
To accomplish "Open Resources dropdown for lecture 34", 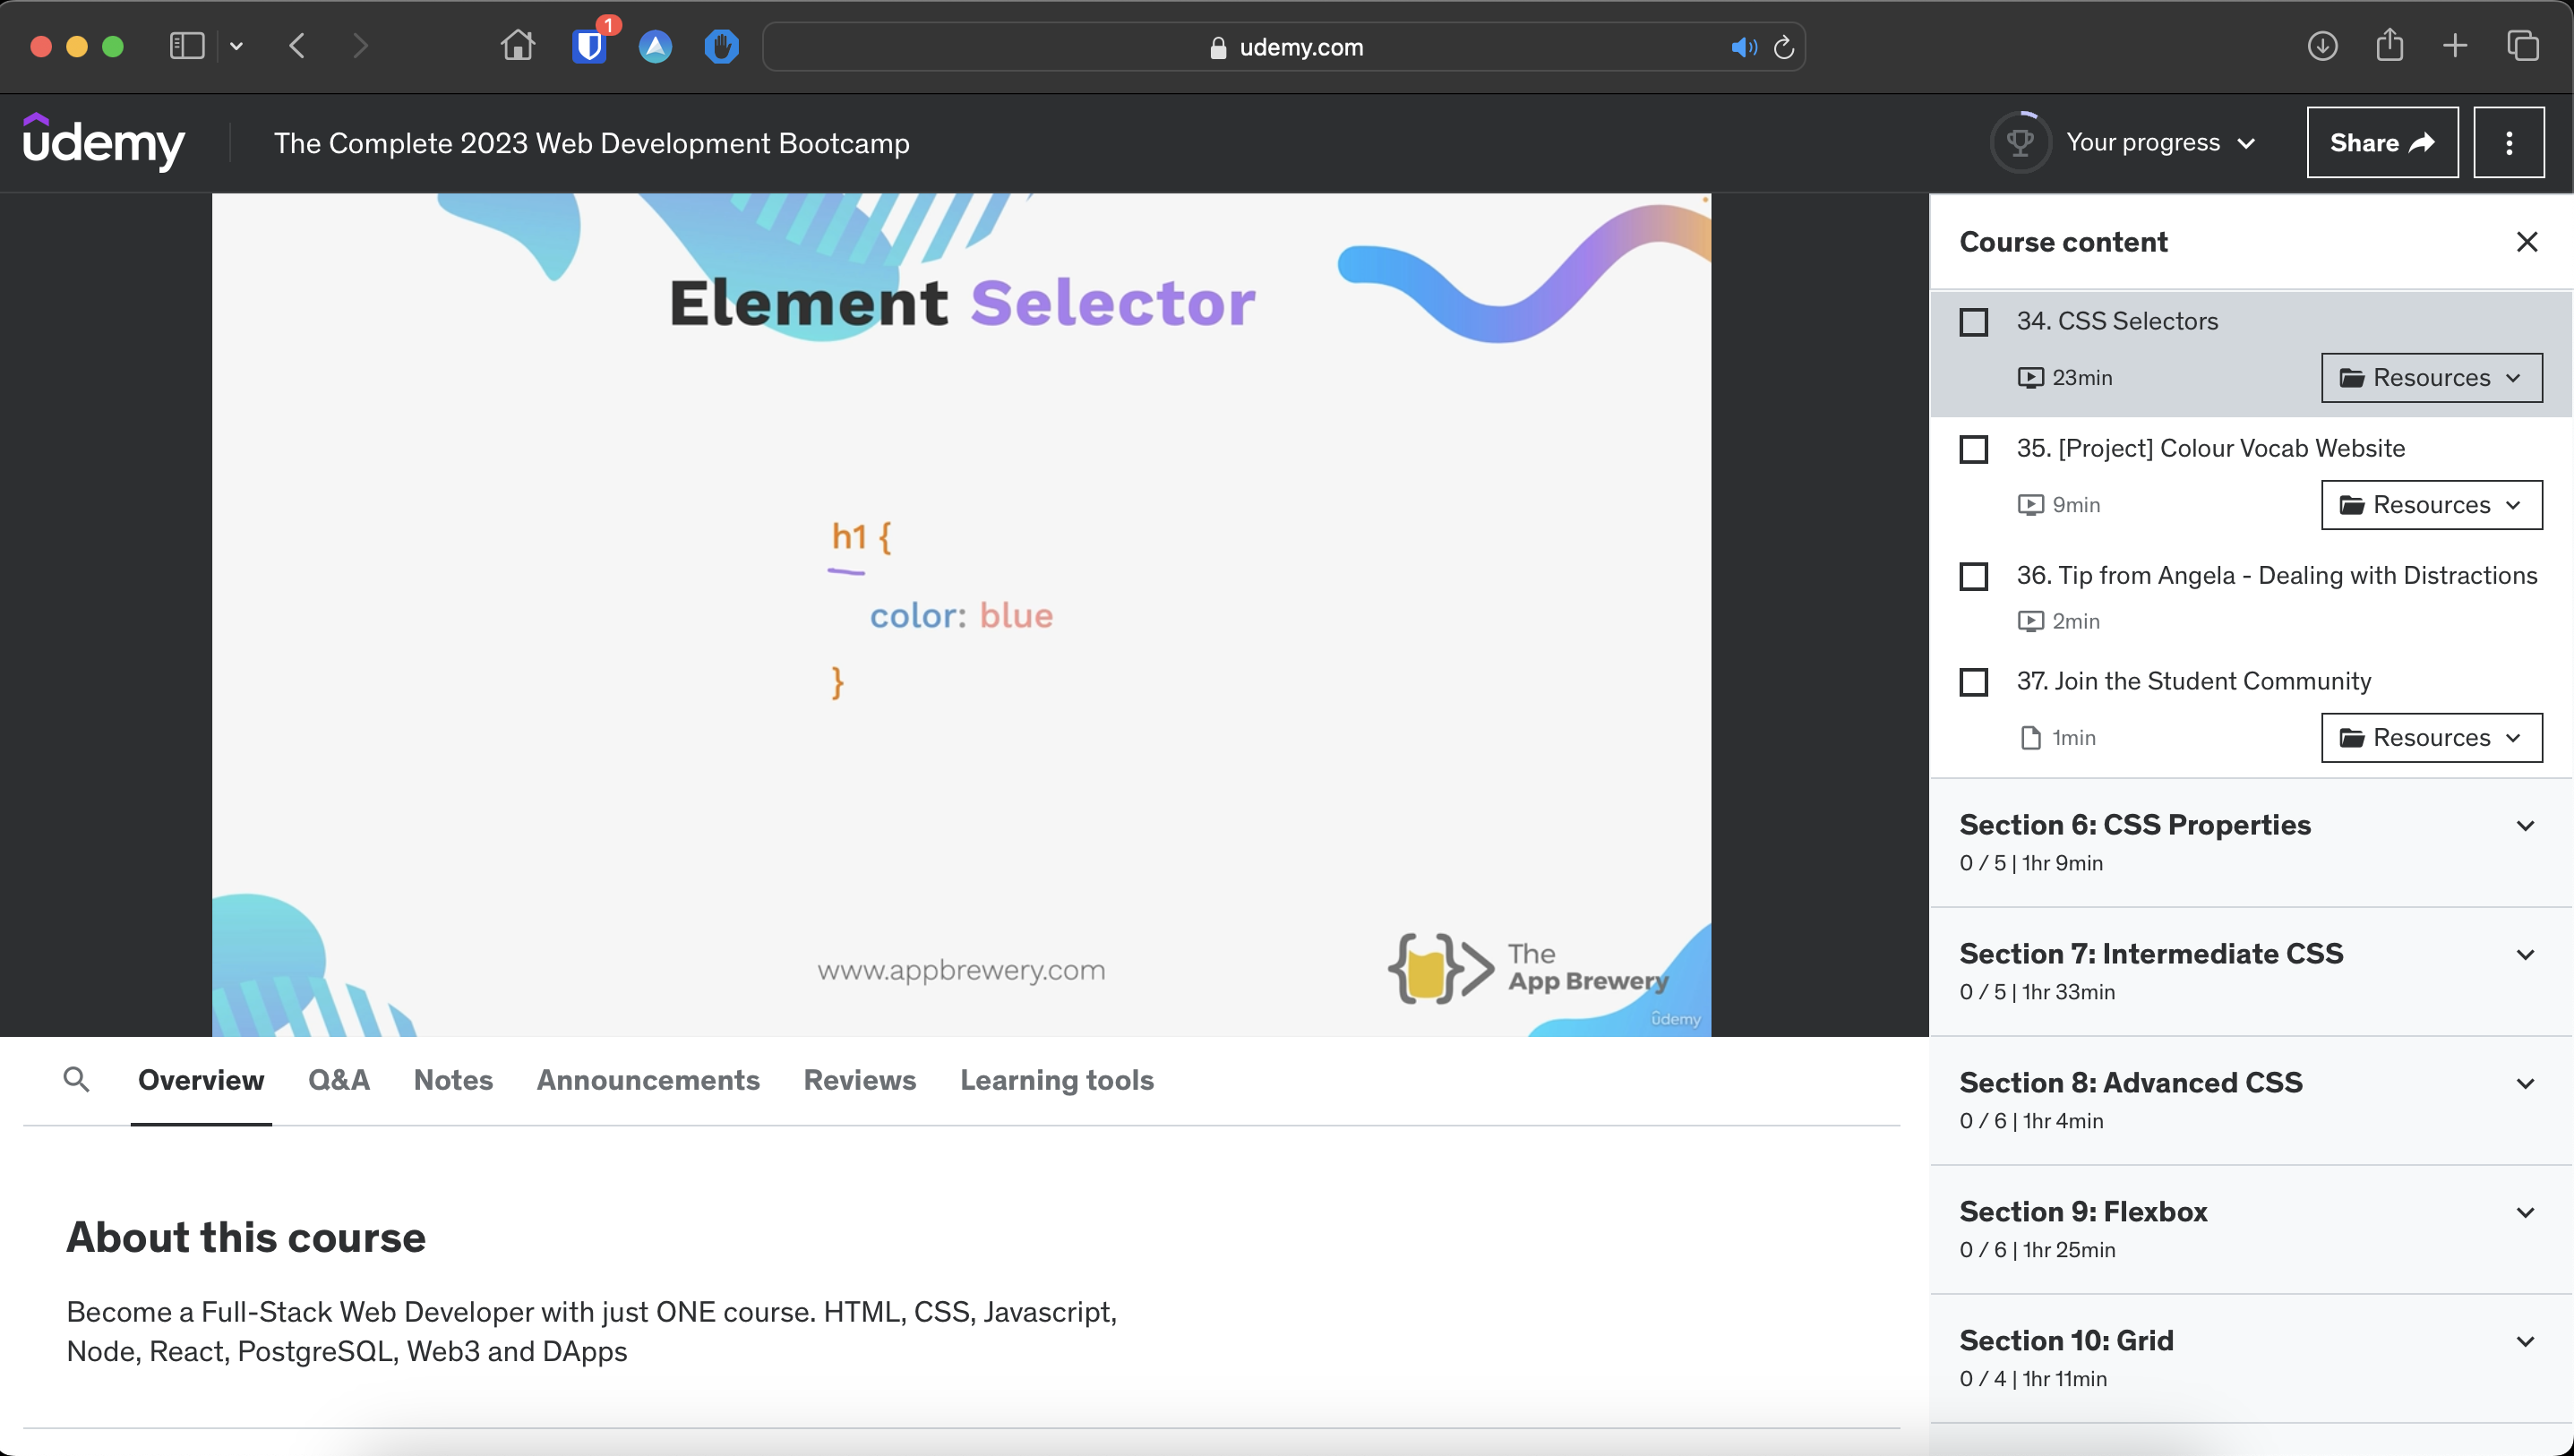I will 2431,378.
